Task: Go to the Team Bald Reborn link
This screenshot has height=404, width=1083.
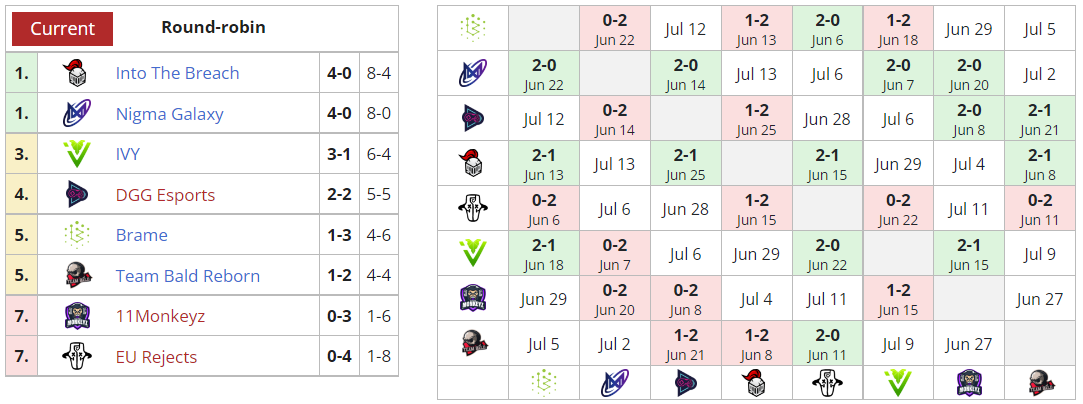Action: pyautogui.click(x=187, y=276)
